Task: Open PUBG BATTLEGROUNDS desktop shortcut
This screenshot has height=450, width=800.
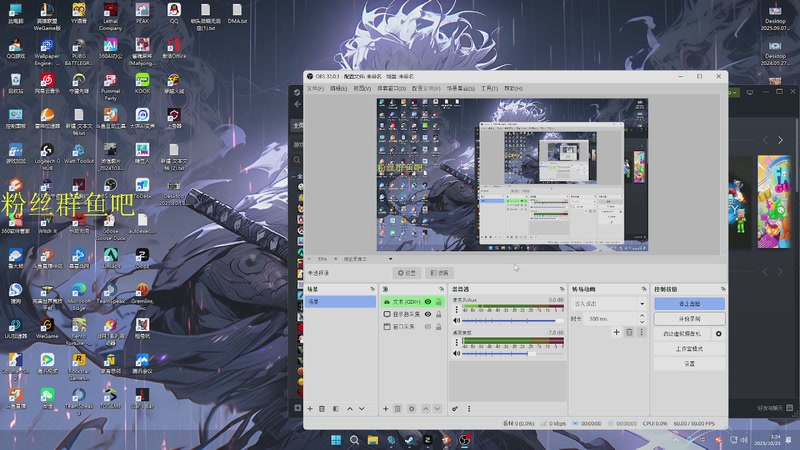Action: point(79,52)
